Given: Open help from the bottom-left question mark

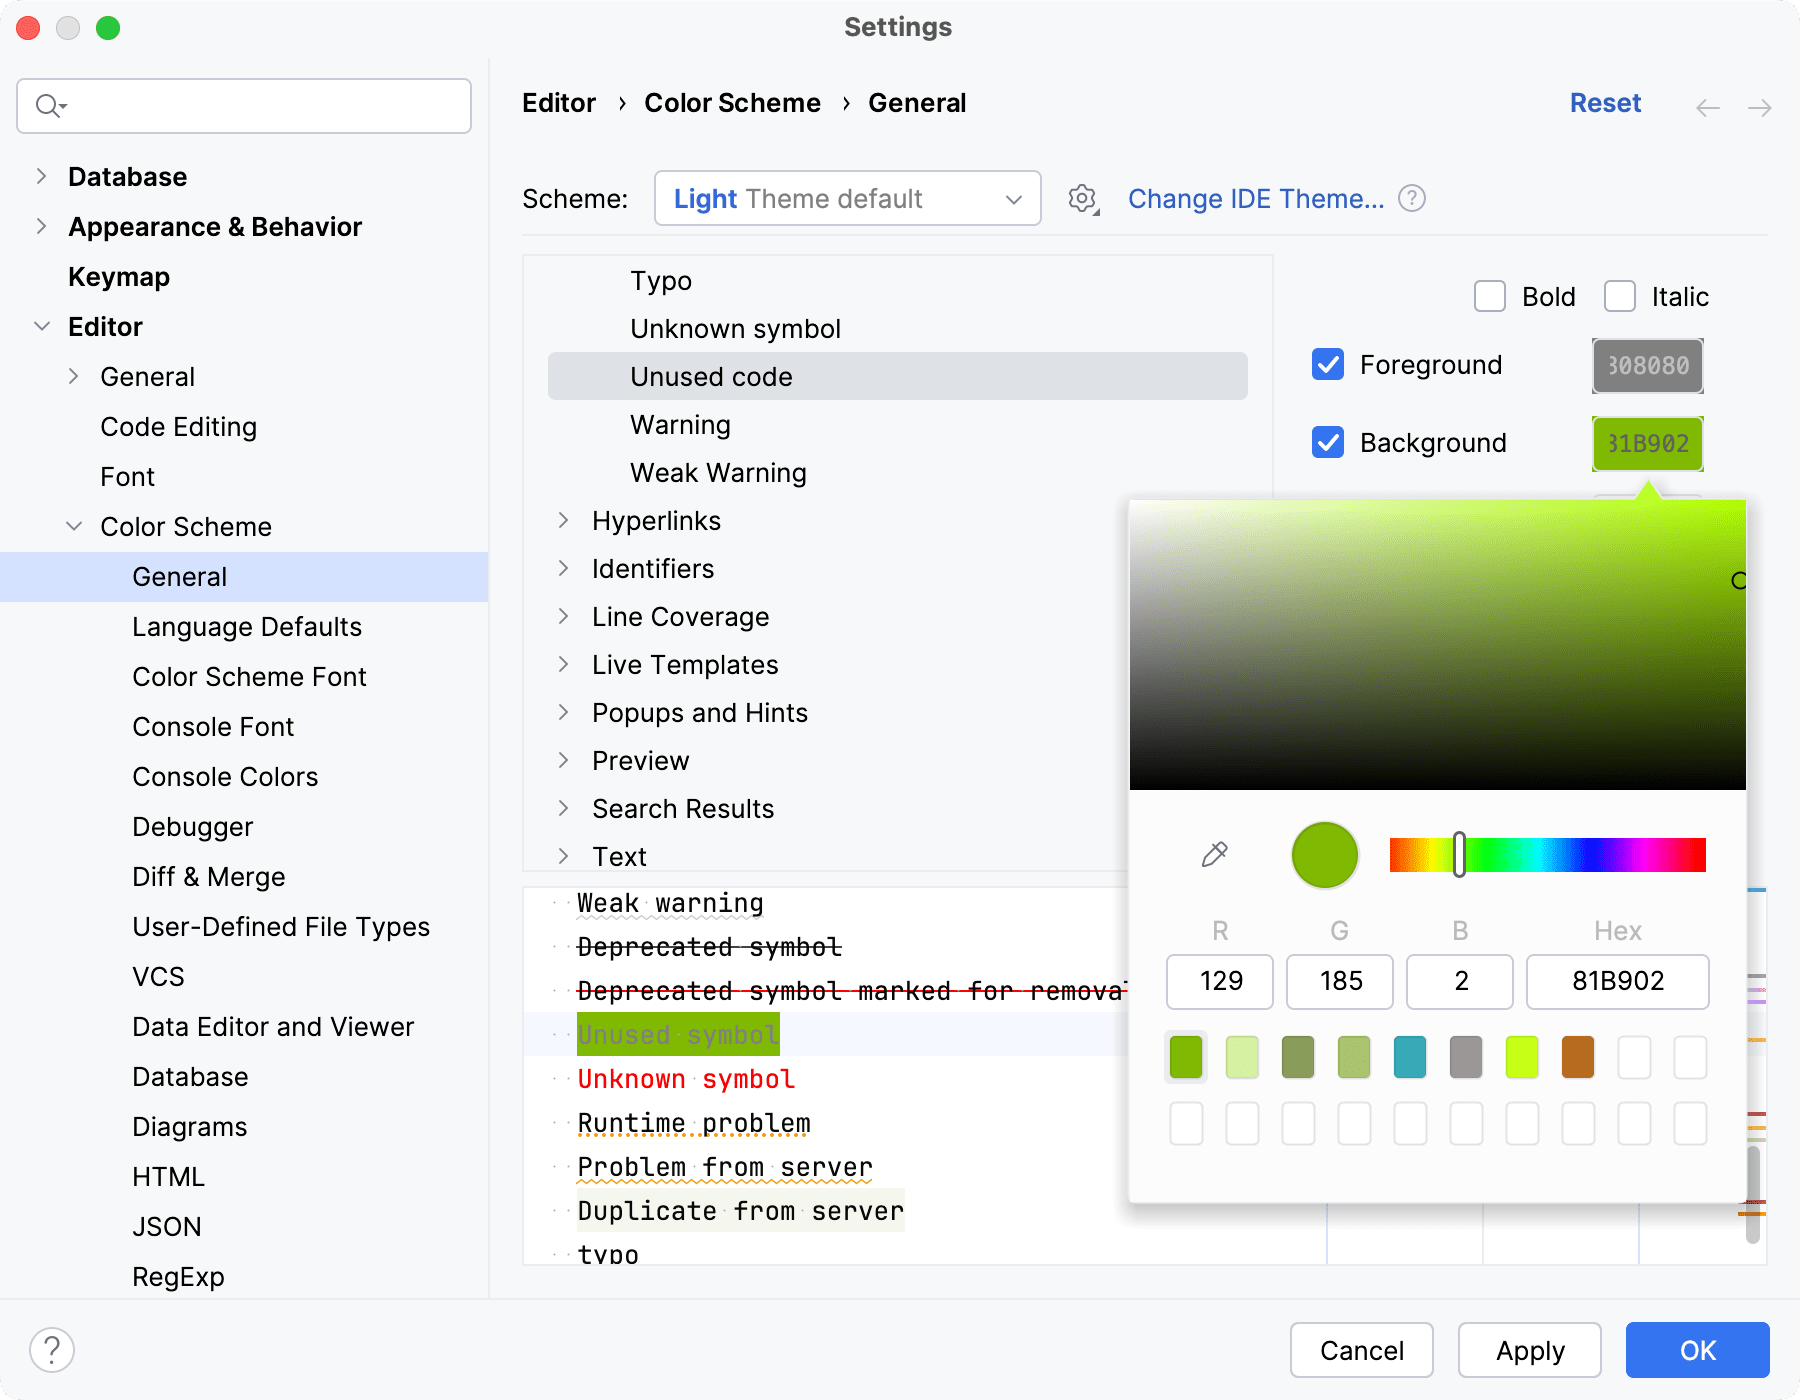Looking at the screenshot, I should 50,1349.
